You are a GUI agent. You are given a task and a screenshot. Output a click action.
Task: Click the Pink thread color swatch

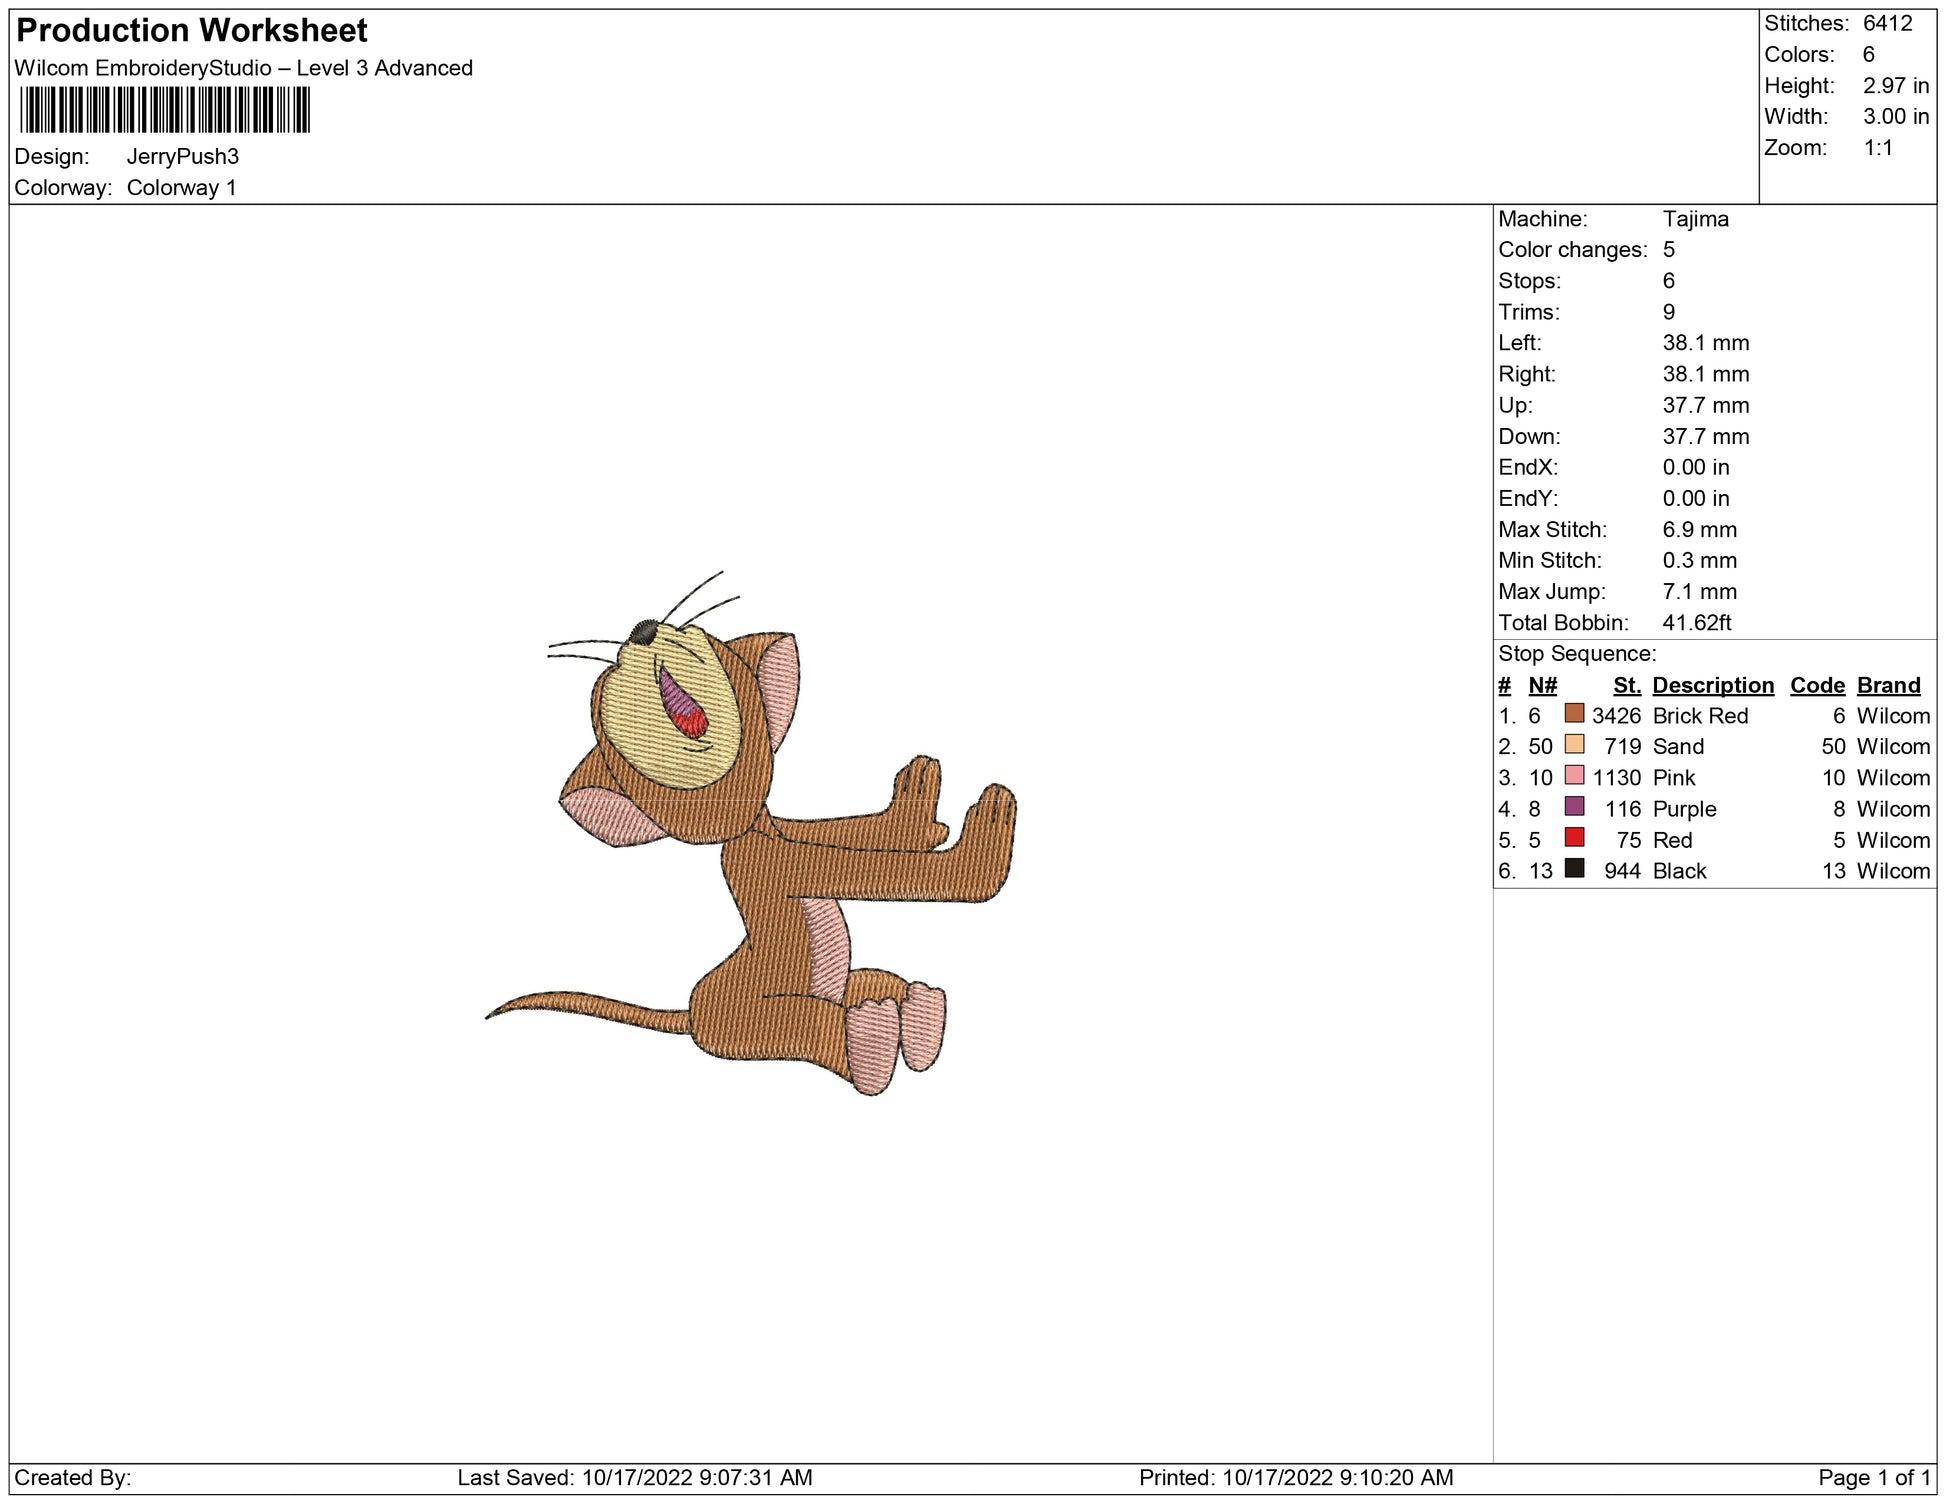[x=1574, y=775]
